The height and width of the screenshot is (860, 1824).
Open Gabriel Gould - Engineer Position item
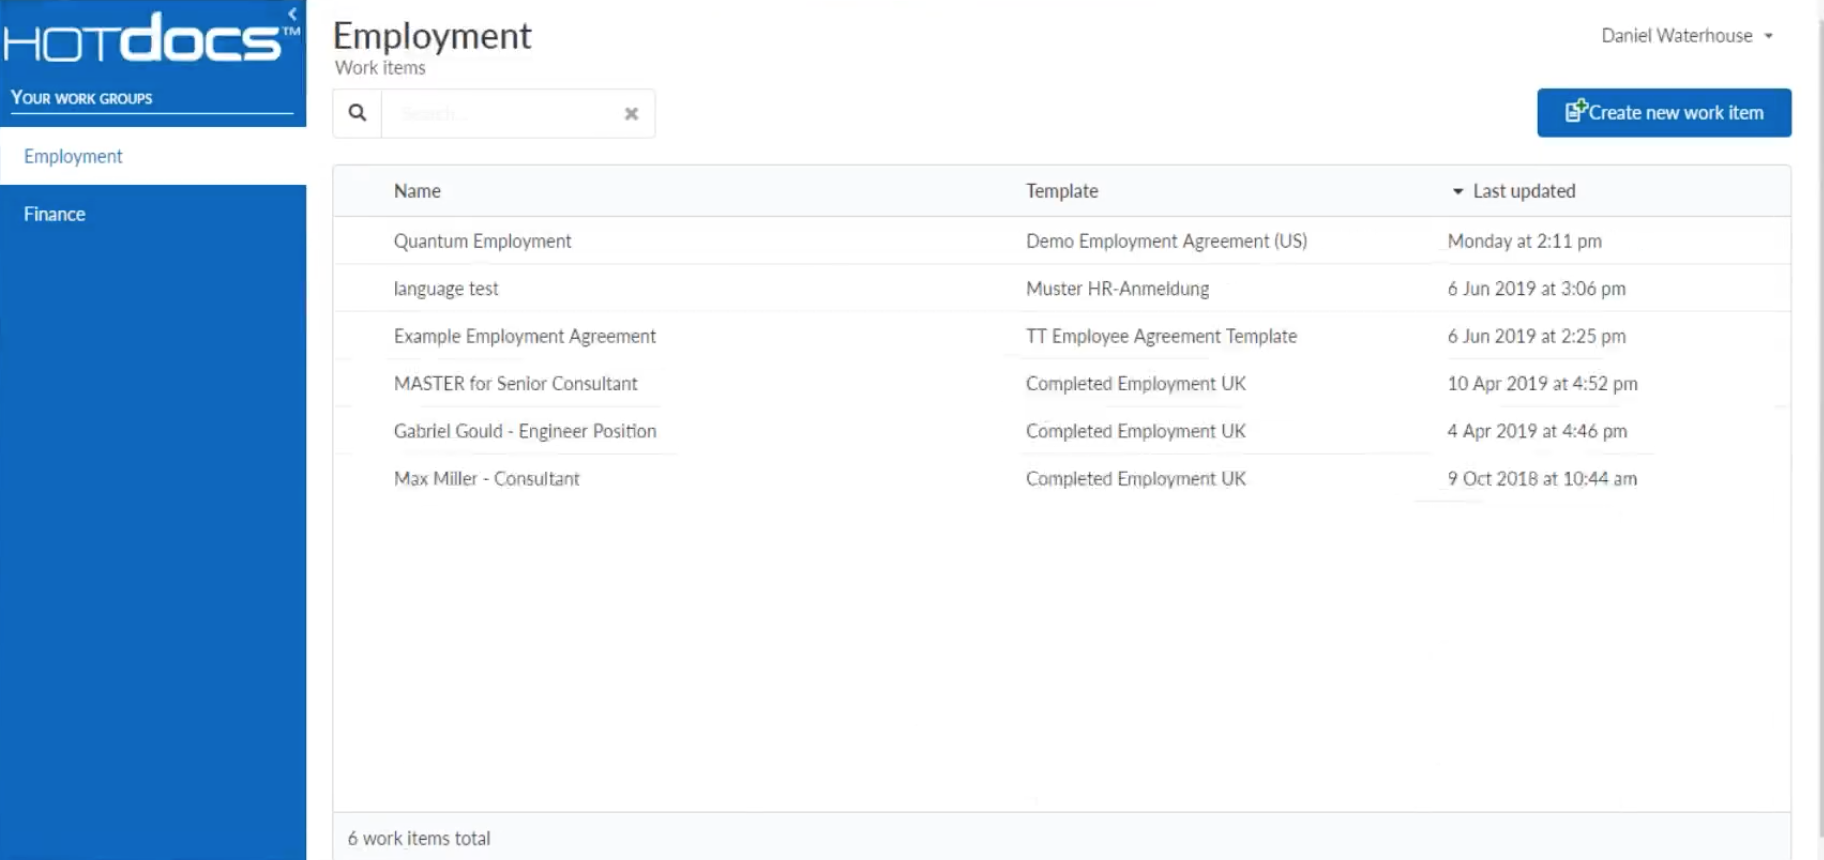coord(525,431)
